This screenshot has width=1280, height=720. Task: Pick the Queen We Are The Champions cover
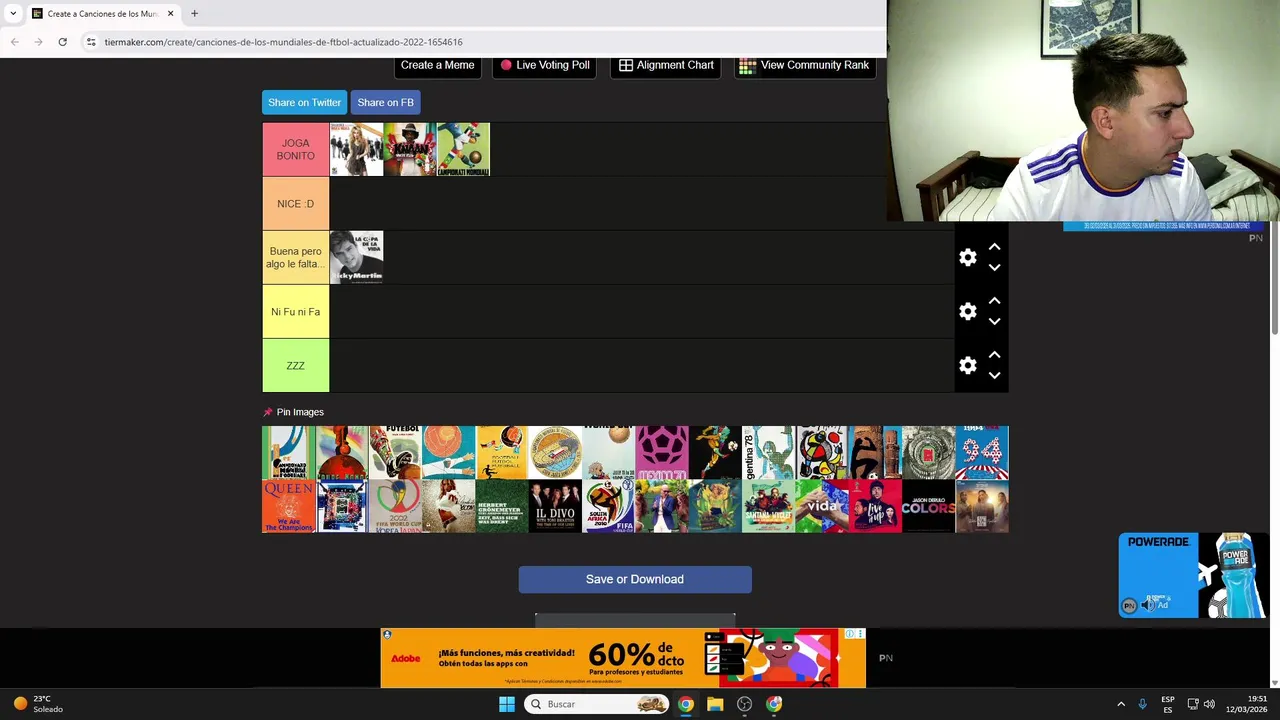click(x=288, y=506)
